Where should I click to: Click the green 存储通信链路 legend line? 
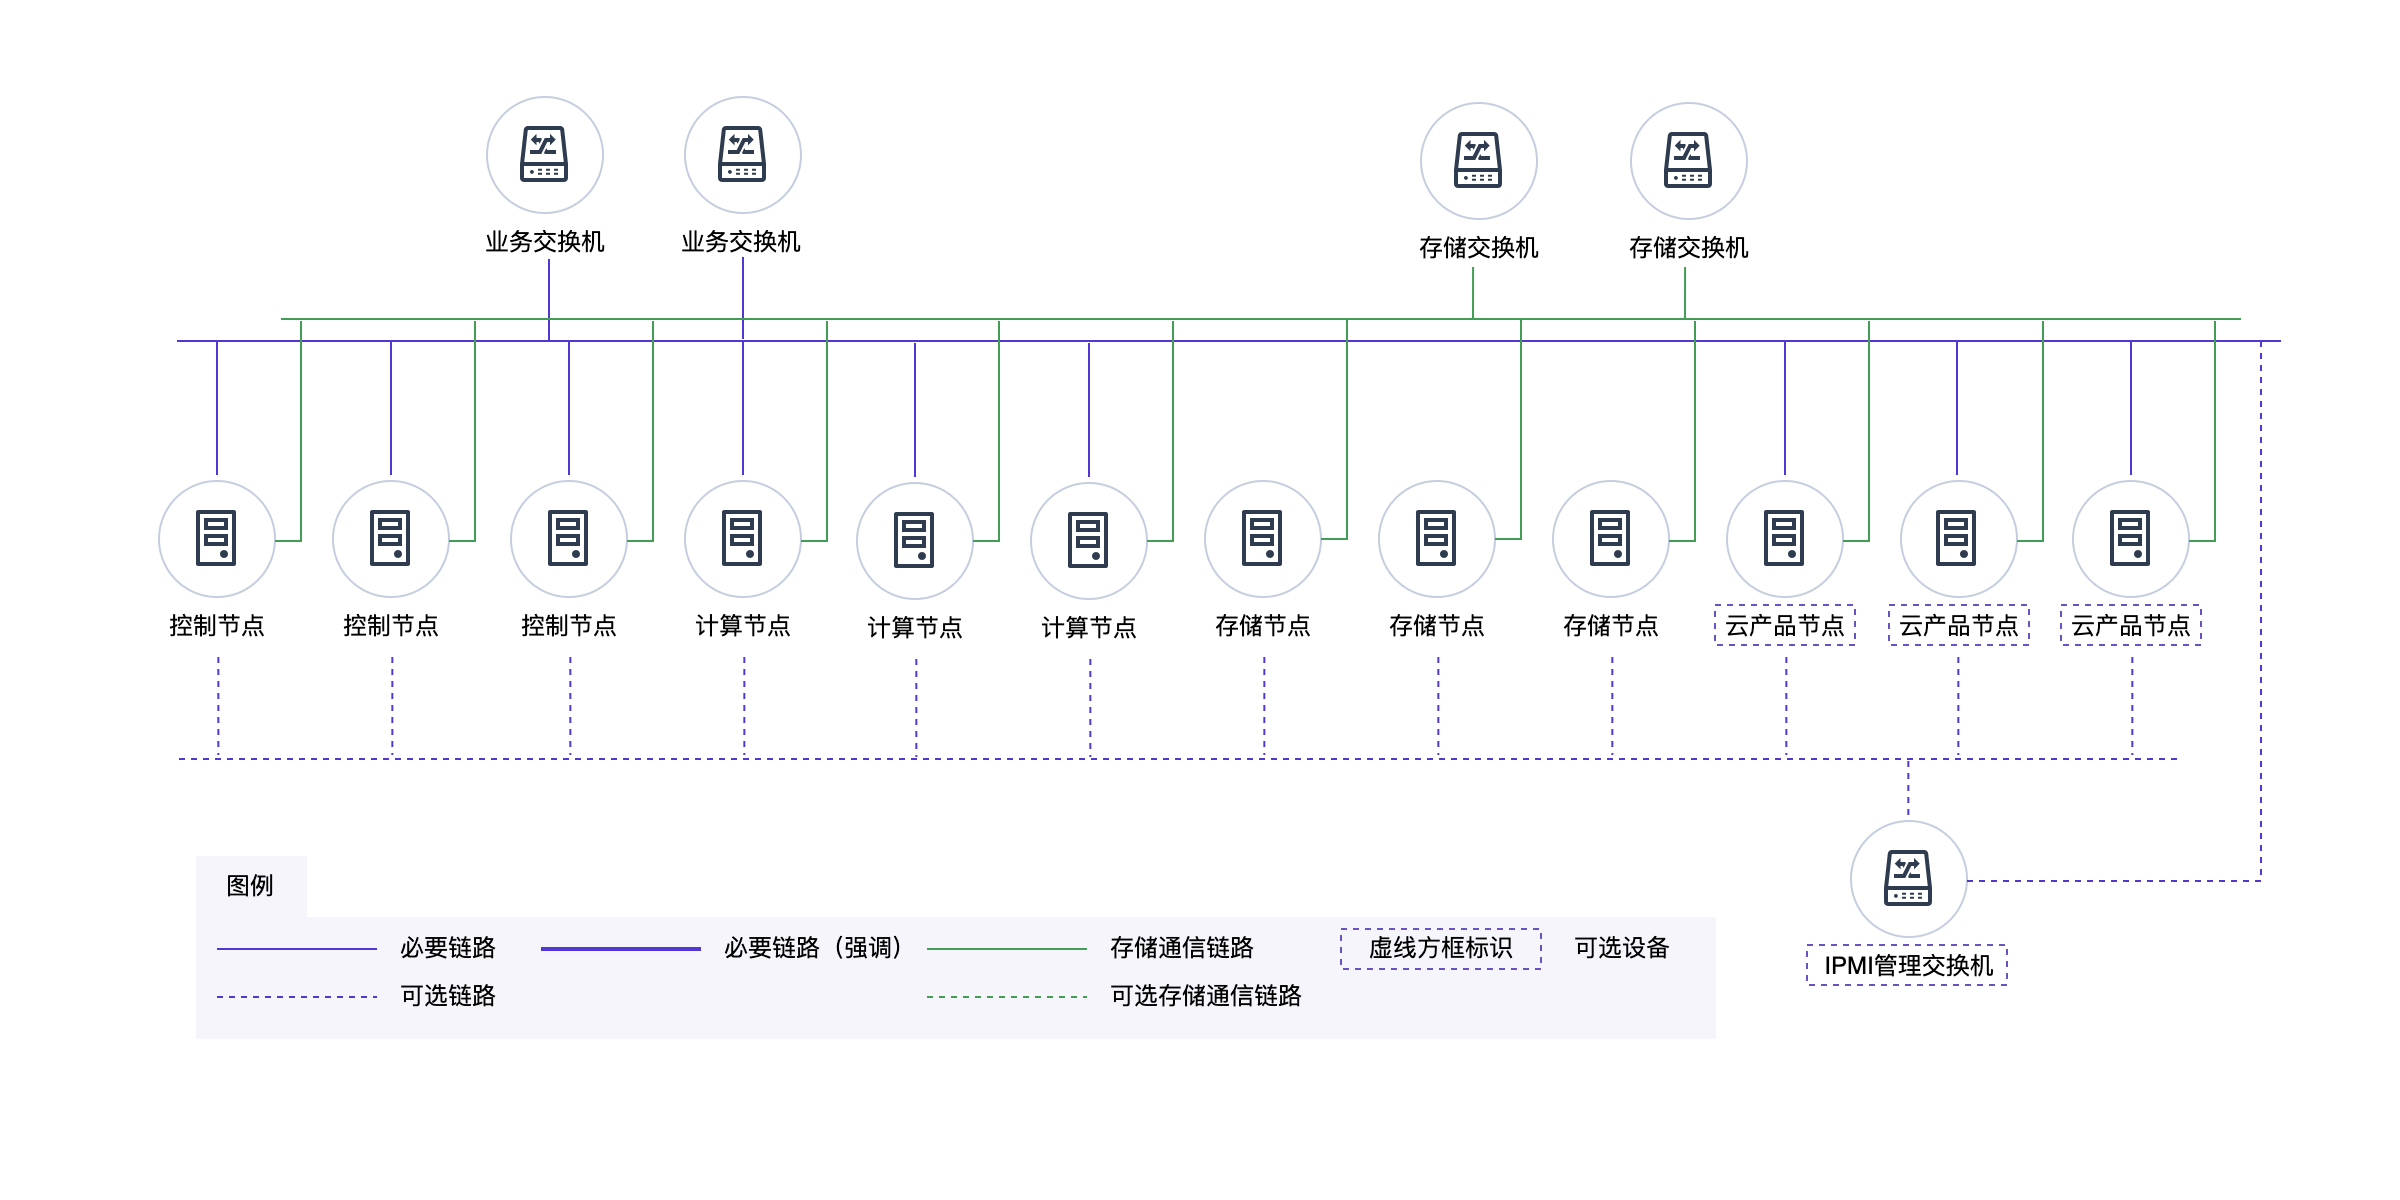tap(1006, 949)
